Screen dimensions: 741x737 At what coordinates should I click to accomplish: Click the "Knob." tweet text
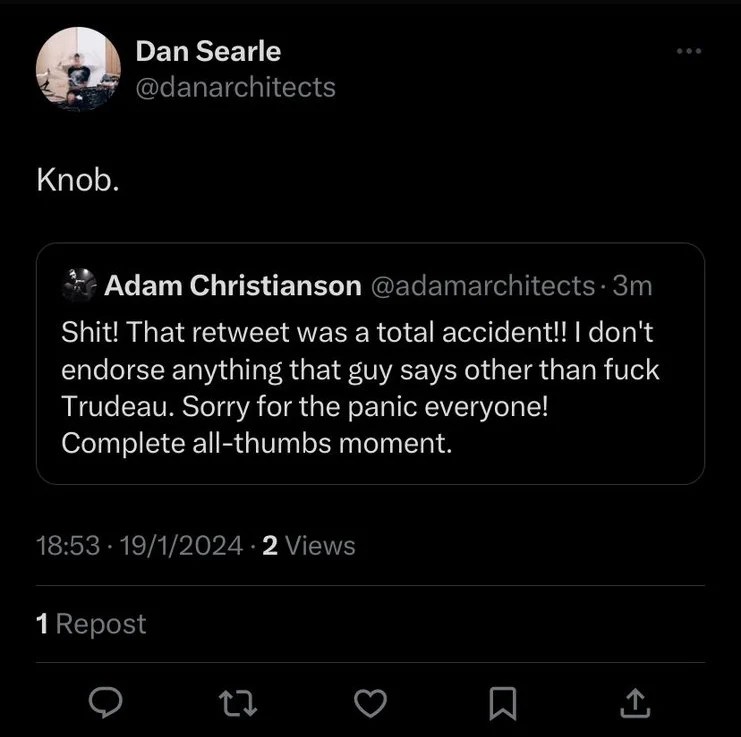pos(78,182)
